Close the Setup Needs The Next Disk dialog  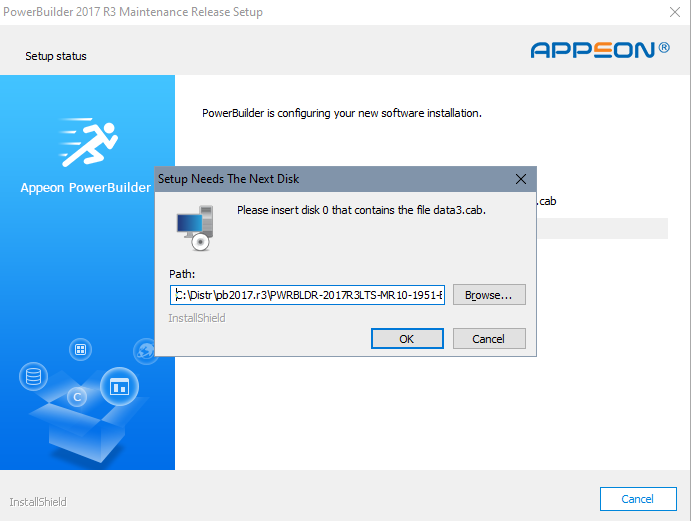(x=520, y=179)
